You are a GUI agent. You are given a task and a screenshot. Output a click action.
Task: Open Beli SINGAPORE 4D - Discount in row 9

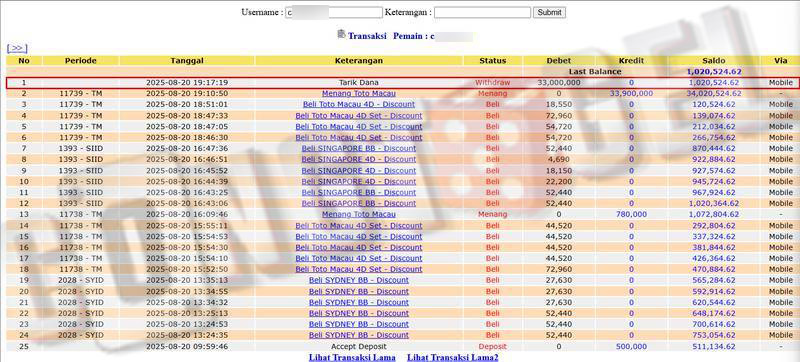point(359,170)
